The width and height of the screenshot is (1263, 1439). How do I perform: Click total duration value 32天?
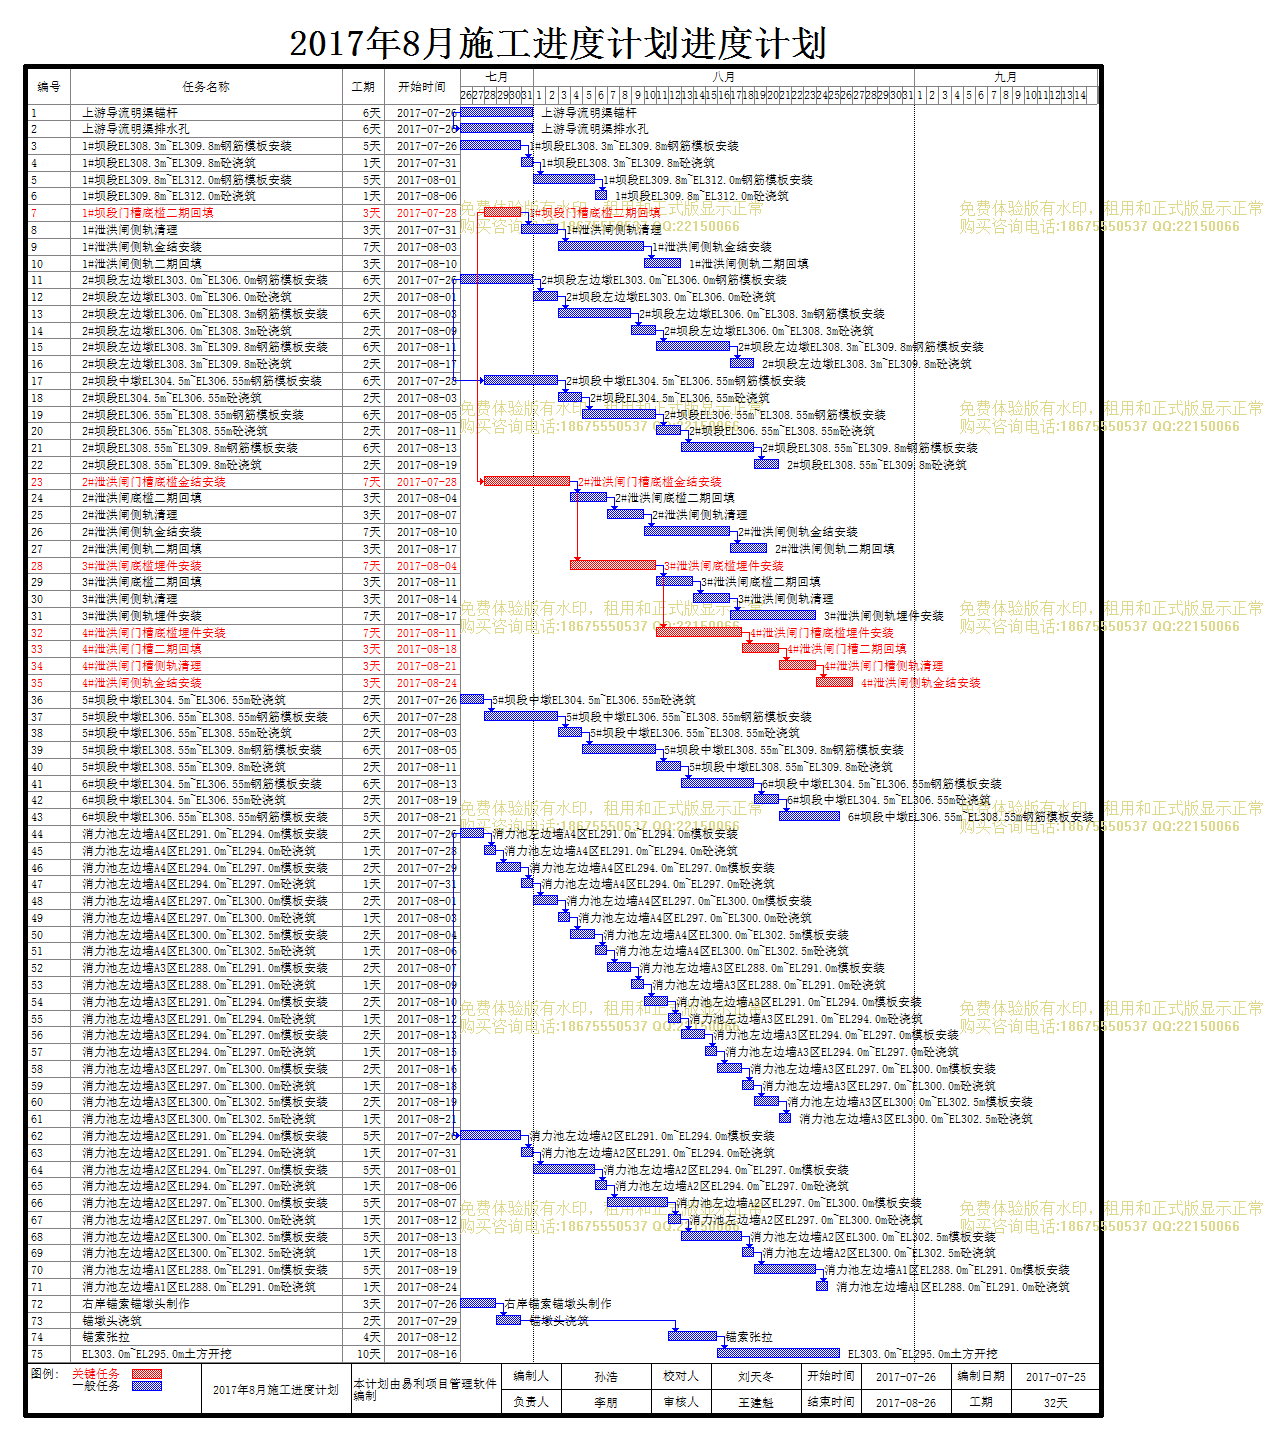(x=1055, y=1402)
